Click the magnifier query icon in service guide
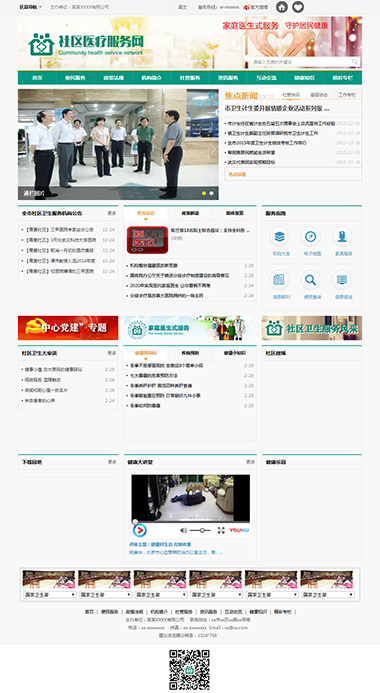Viewport: 380px width, 693px height. click(x=311, y=280)
